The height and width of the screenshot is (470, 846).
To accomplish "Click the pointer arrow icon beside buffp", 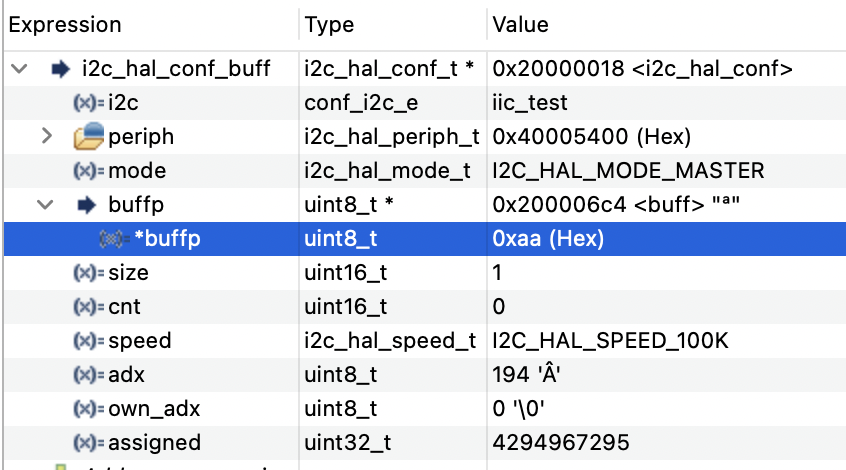I will point(86,204).
